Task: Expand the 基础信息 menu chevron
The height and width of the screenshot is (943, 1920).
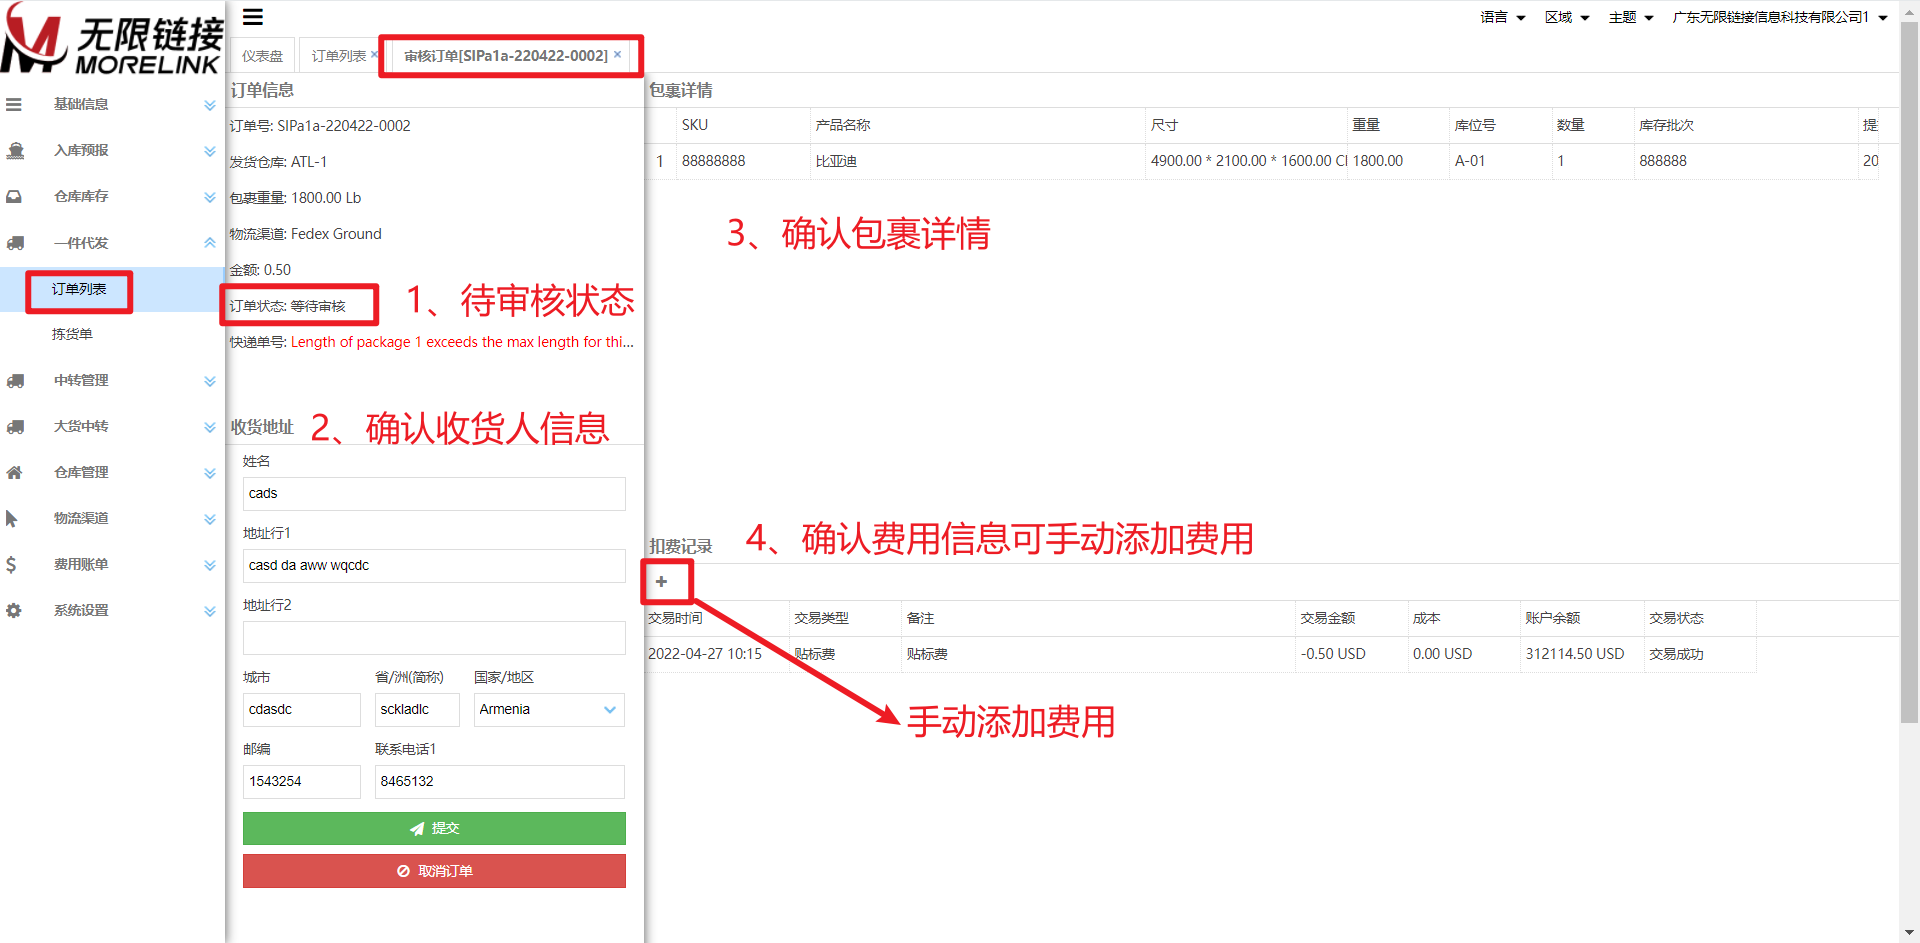Action: [210, 105]
